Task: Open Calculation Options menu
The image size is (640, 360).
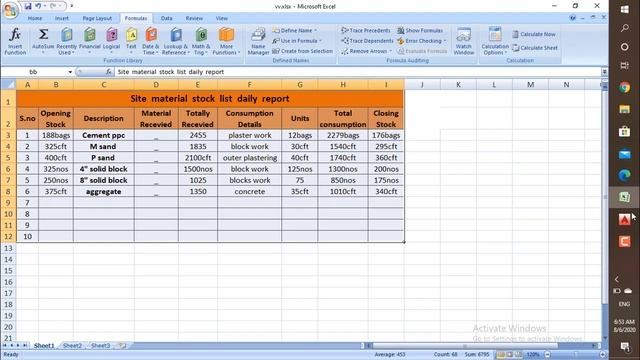Action: coord(495,41)
